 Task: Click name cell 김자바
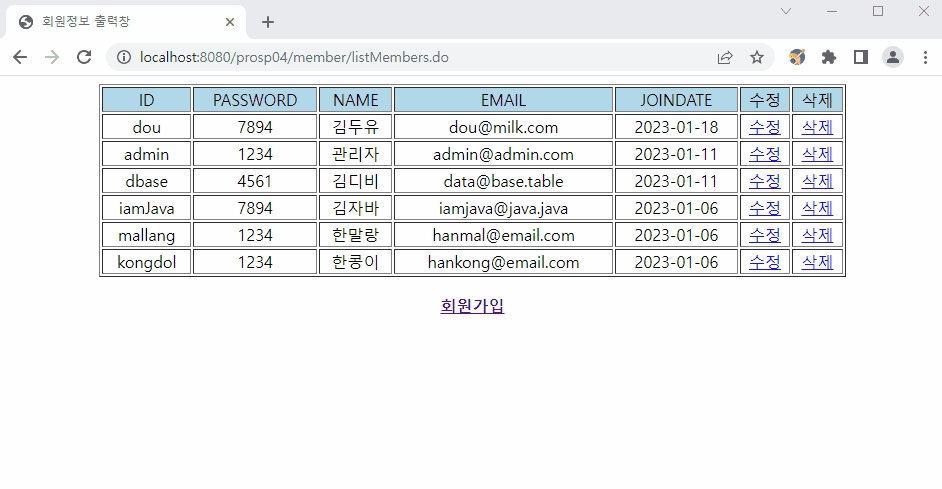(x=356, y=208)
